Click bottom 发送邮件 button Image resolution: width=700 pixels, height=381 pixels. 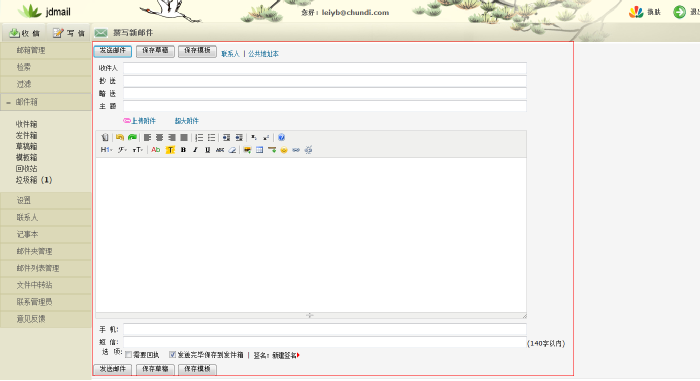click(x=112, y=369)
